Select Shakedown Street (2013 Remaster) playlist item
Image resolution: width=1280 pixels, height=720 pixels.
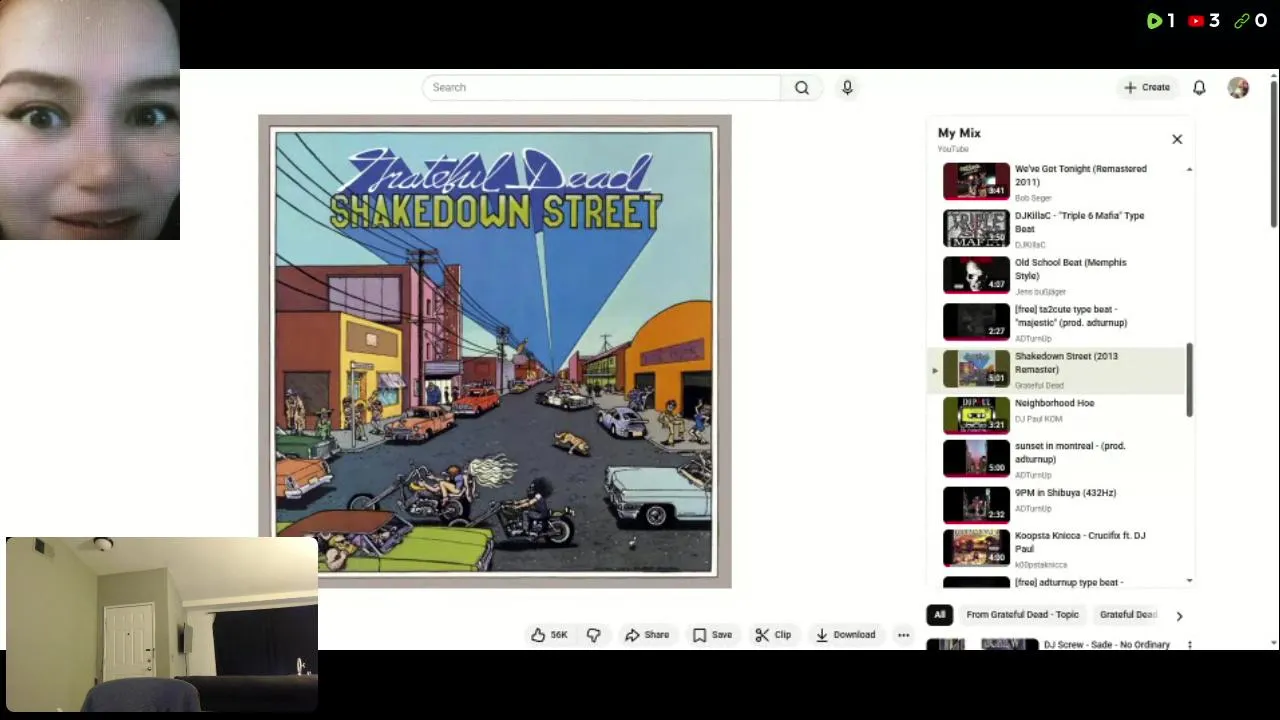(x=1056, y=369)
